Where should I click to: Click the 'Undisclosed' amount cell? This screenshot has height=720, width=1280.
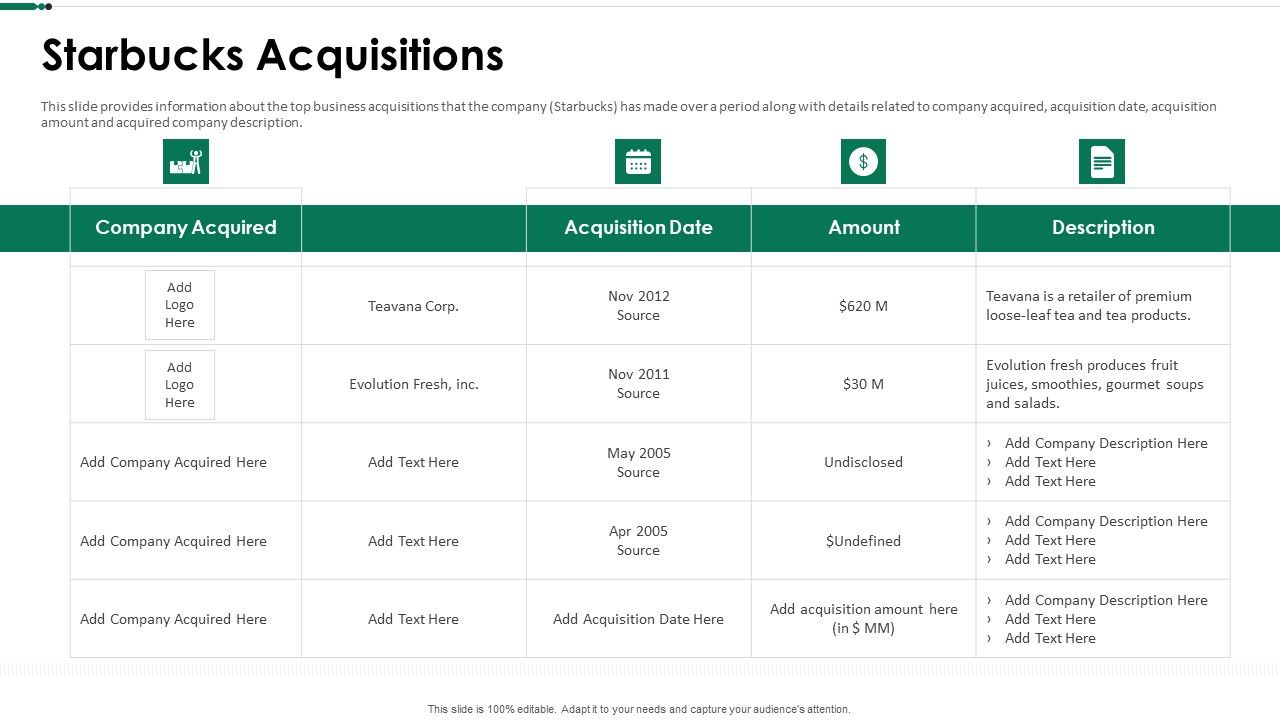pos(864,462)
